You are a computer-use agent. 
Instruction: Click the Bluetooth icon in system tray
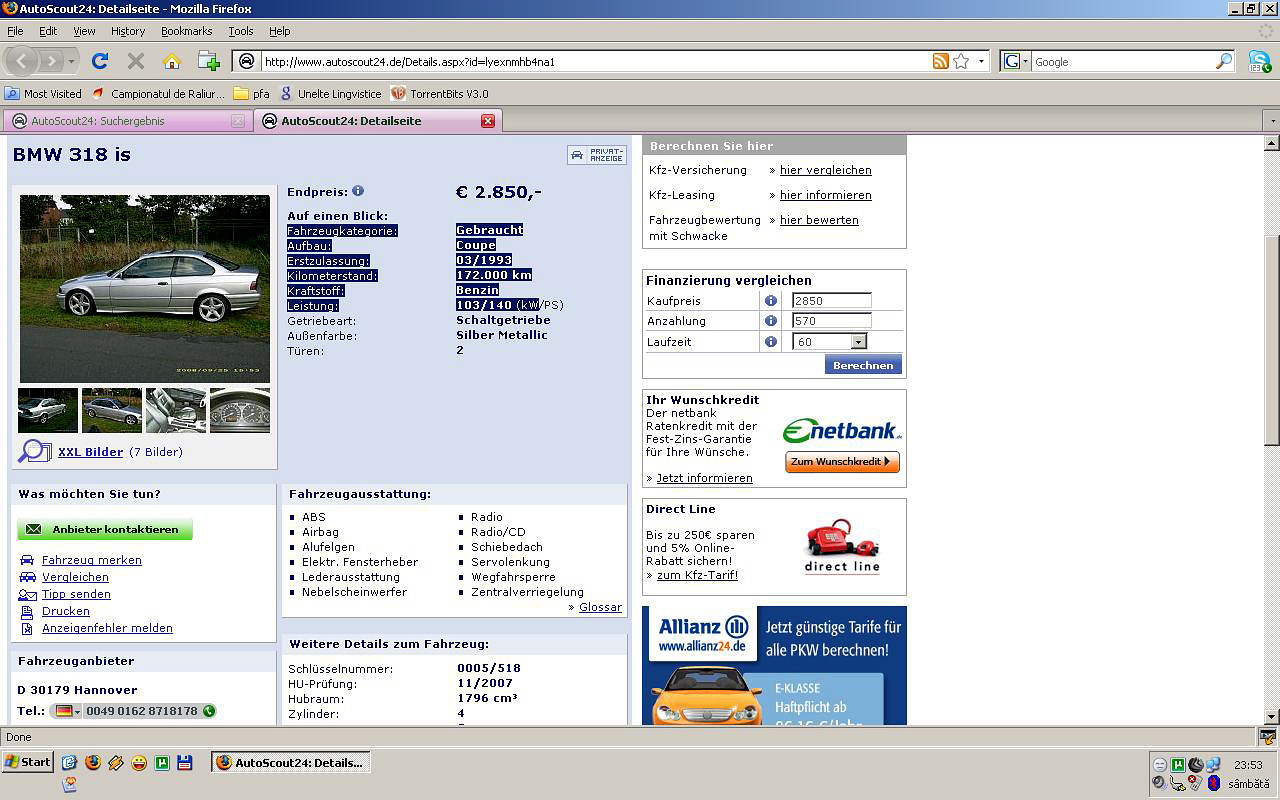tap(1212, 783)
